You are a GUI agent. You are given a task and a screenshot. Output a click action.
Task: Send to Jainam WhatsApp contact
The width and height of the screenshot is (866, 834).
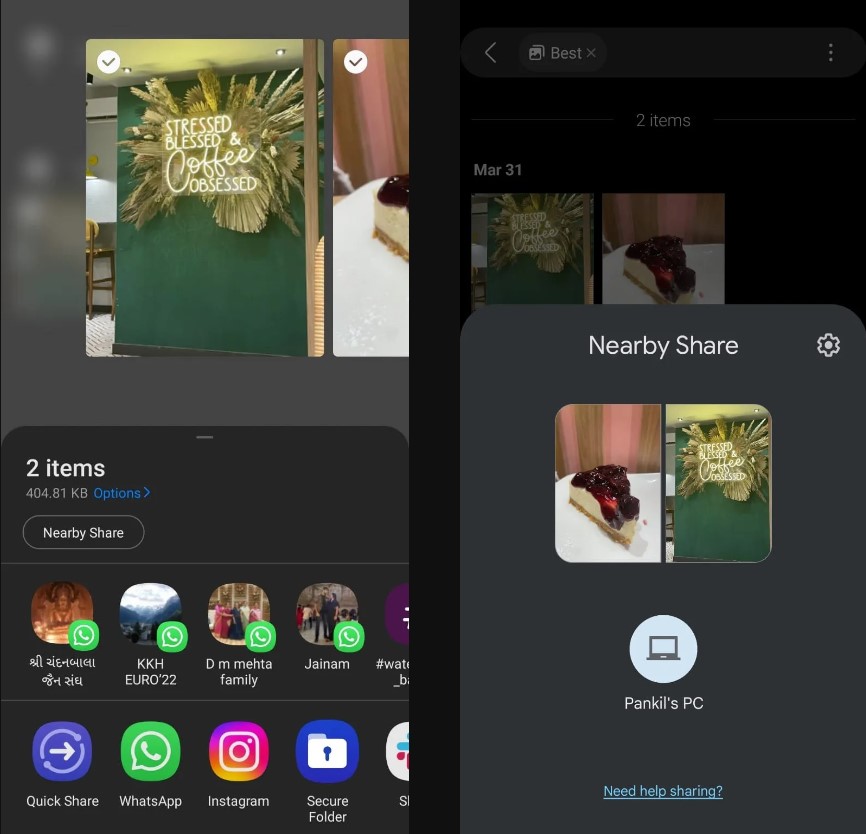click(x=327, y=615)
